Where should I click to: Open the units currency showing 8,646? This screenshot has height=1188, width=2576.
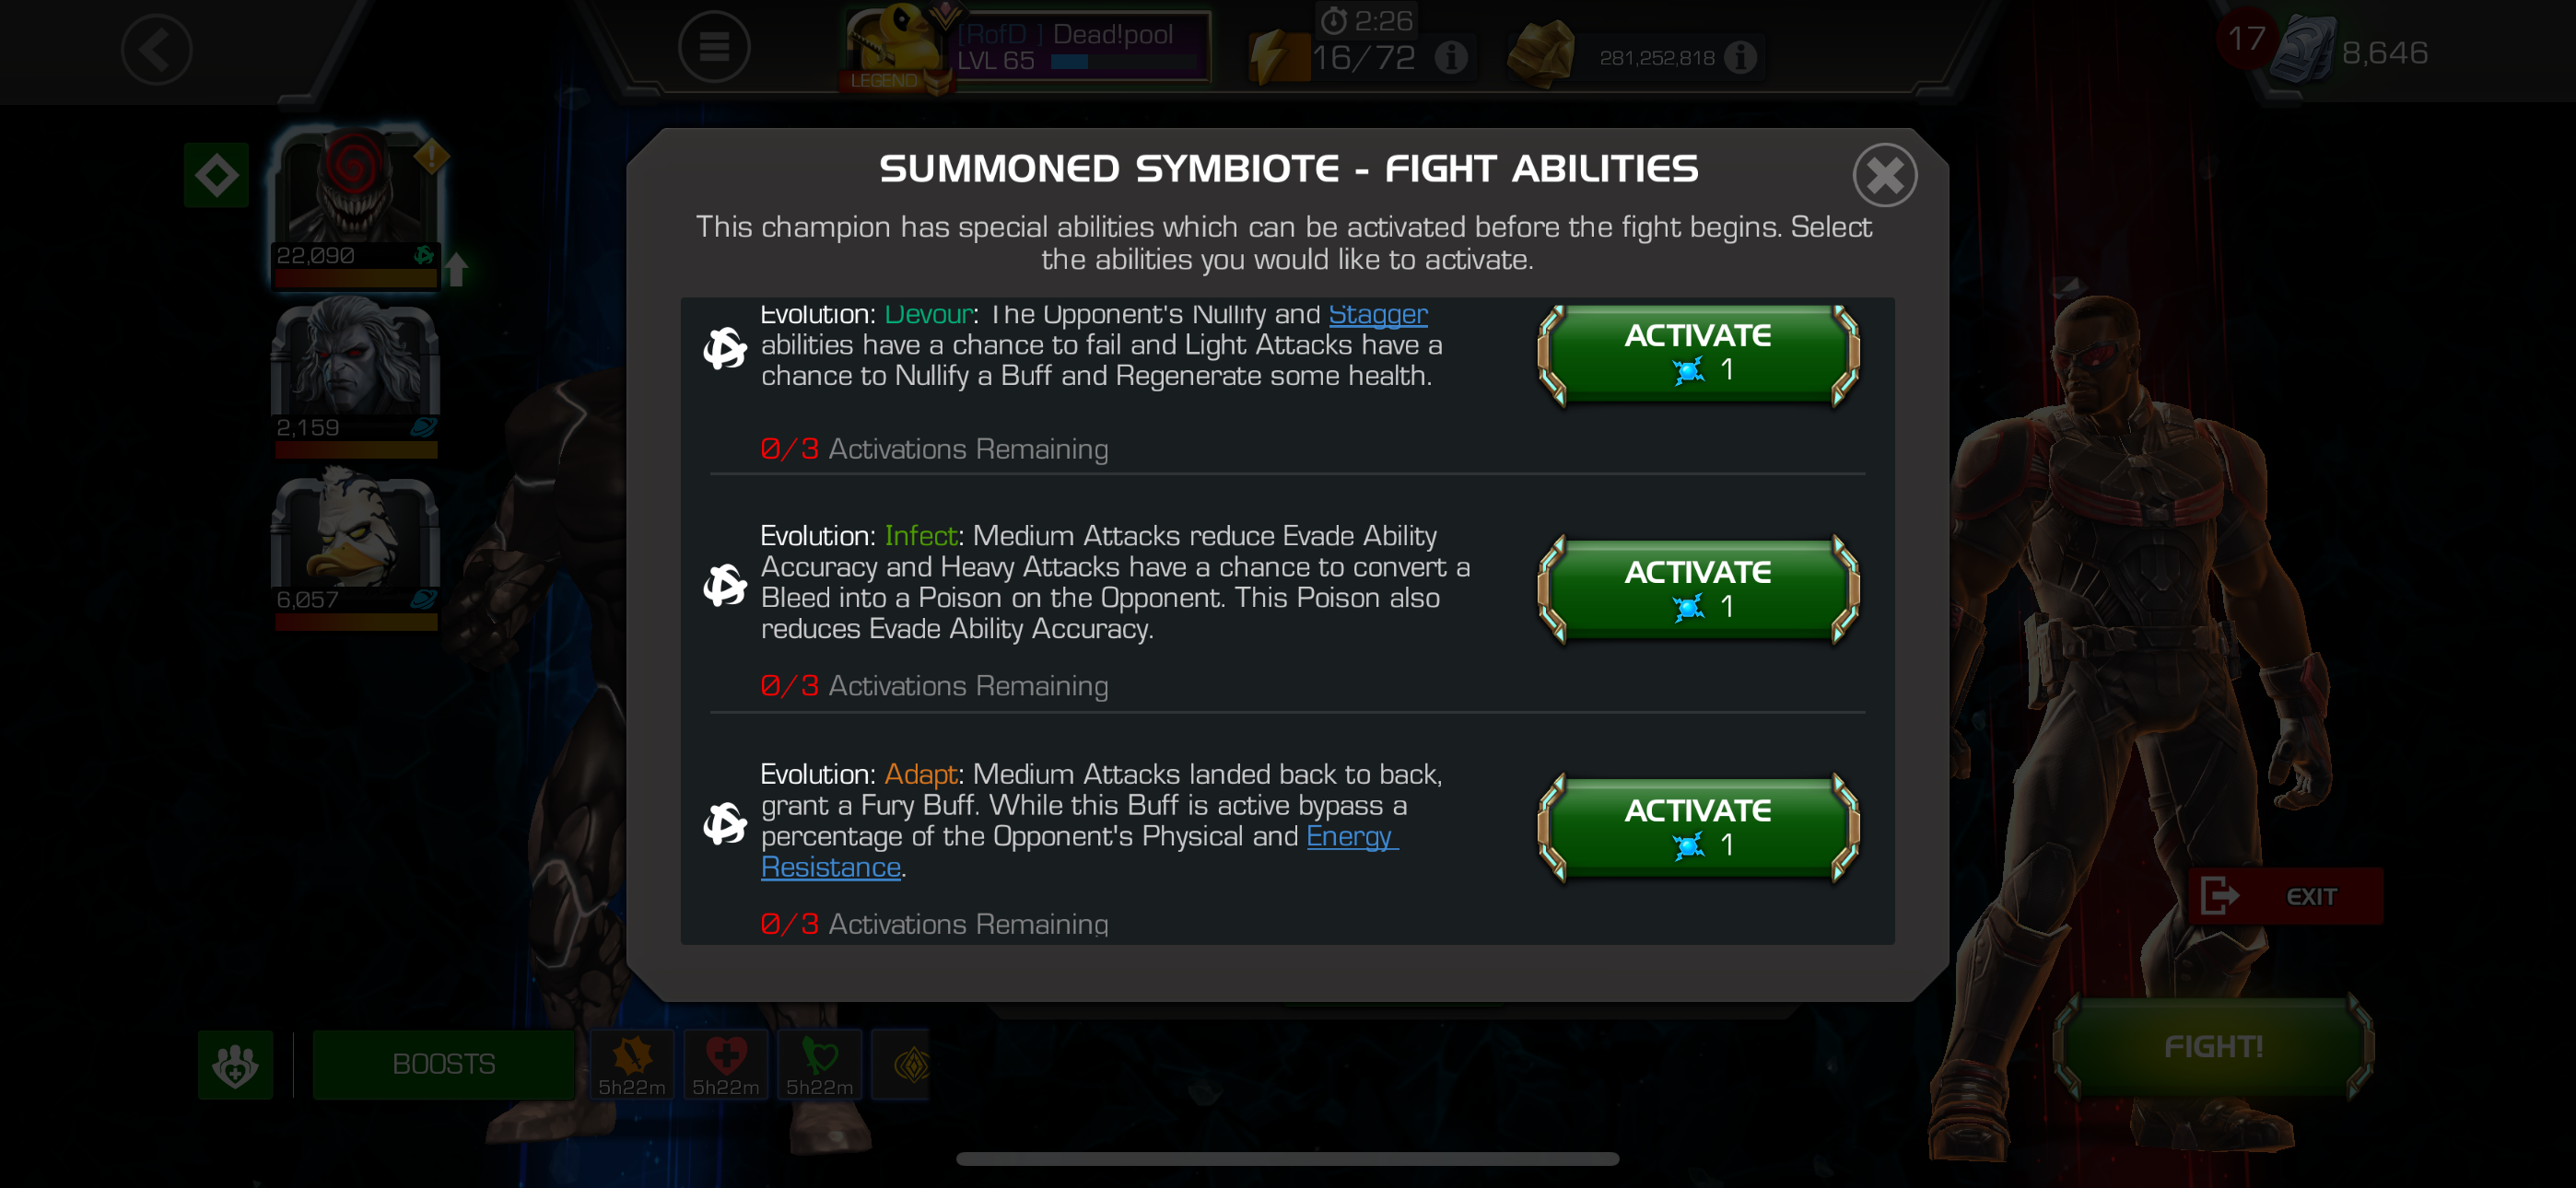[2350, 51]
